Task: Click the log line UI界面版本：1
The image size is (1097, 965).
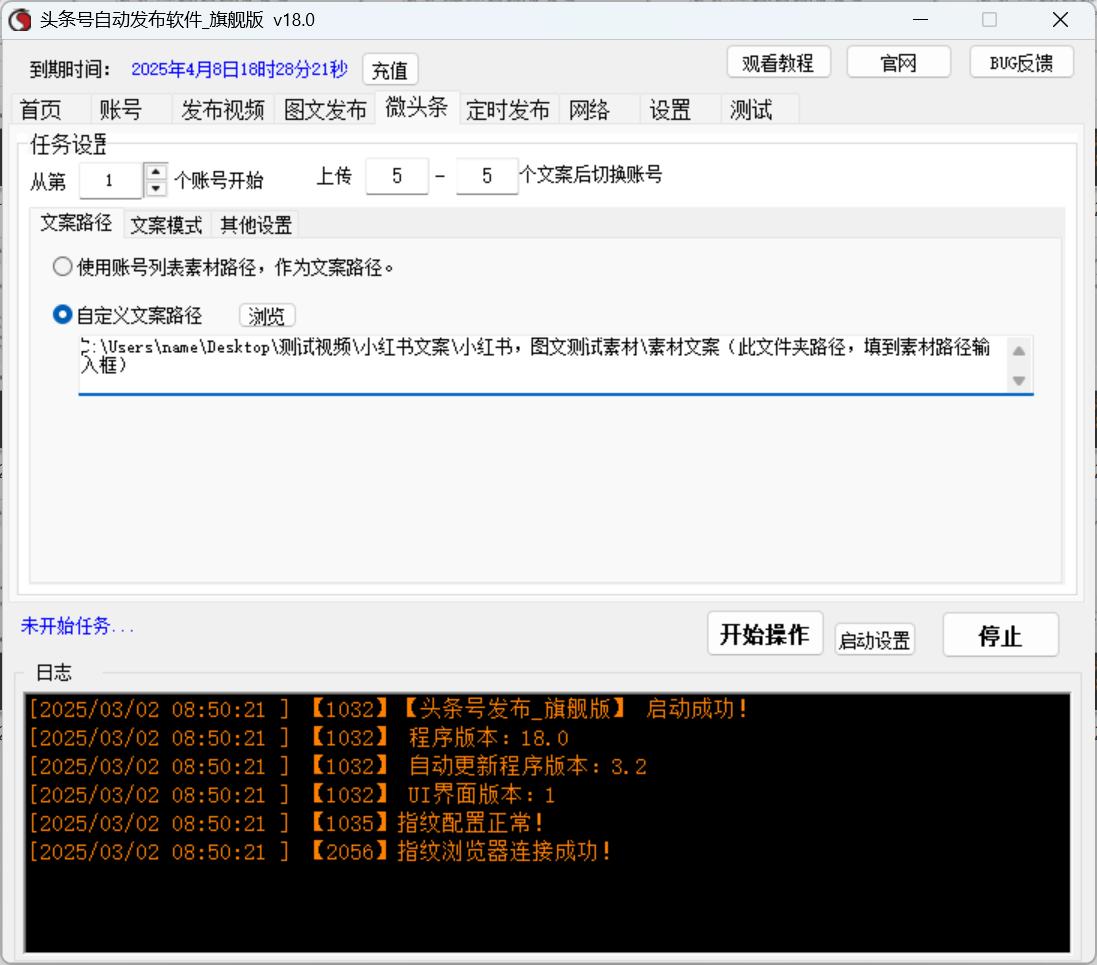Action: click(x=292, y=795)
